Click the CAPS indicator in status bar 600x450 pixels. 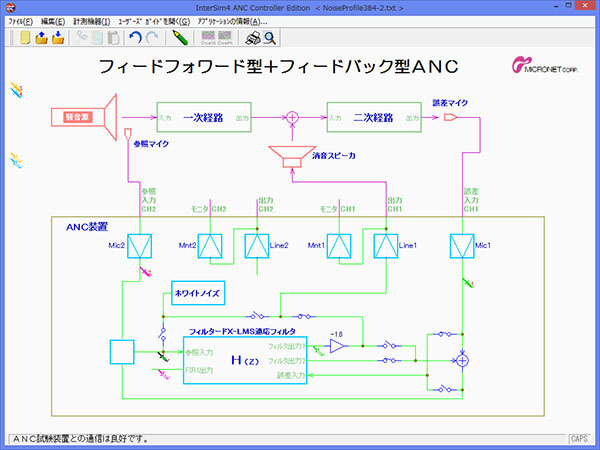[579, 439]
